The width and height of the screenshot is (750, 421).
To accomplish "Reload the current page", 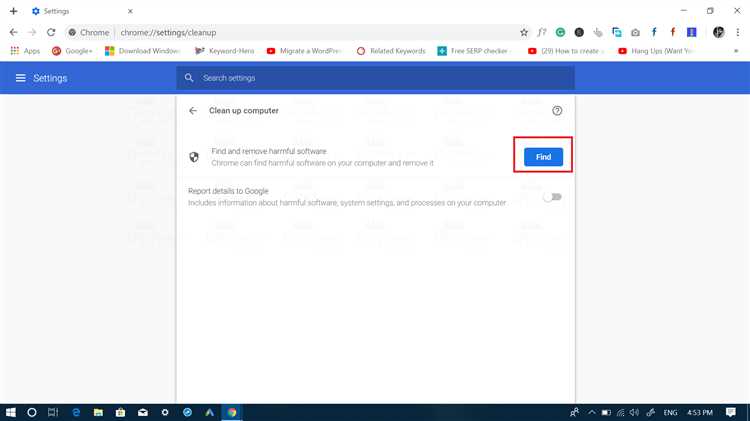I will 51,33.
